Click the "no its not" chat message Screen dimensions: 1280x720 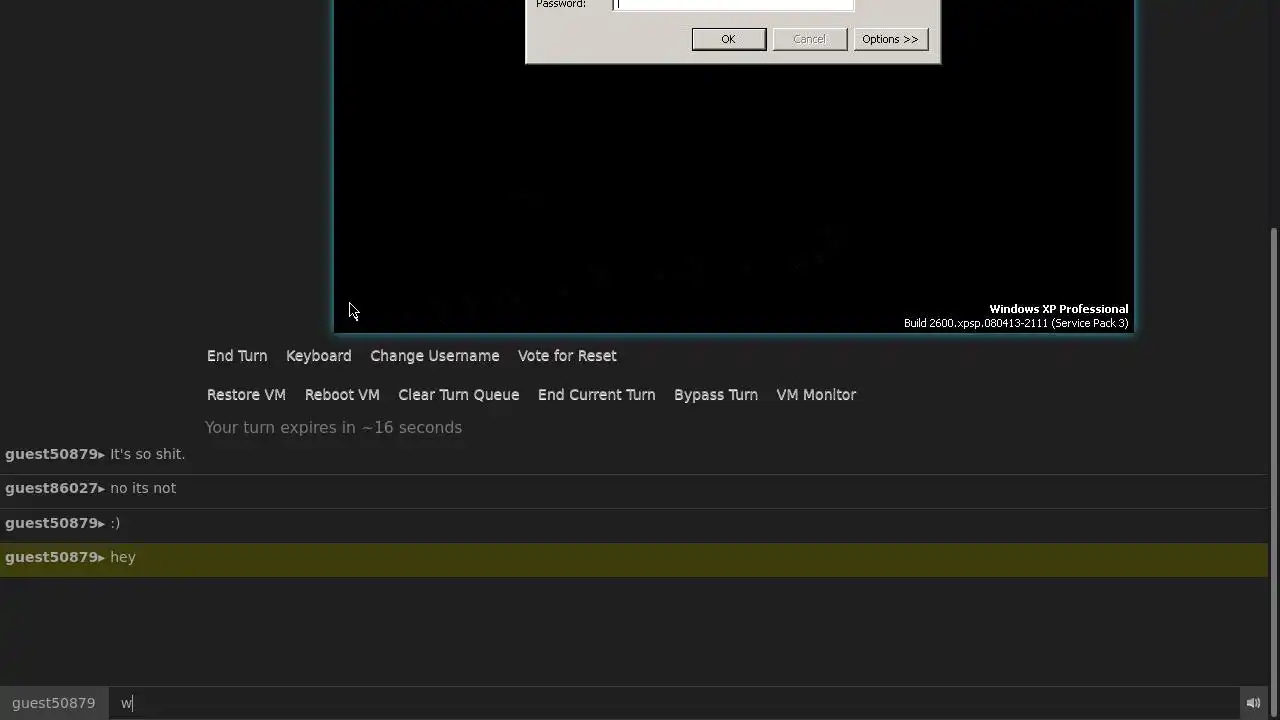(143, 488)
